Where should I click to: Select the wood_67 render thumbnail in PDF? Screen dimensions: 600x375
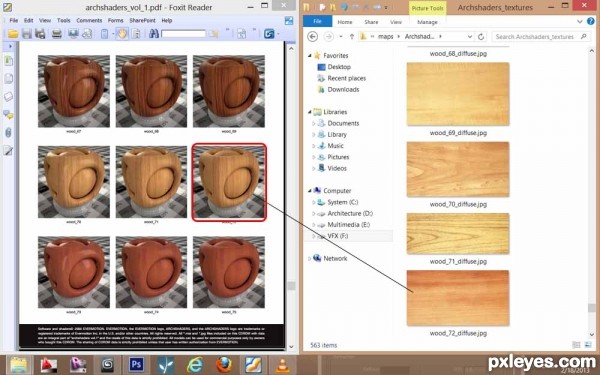tap(73, 91)
